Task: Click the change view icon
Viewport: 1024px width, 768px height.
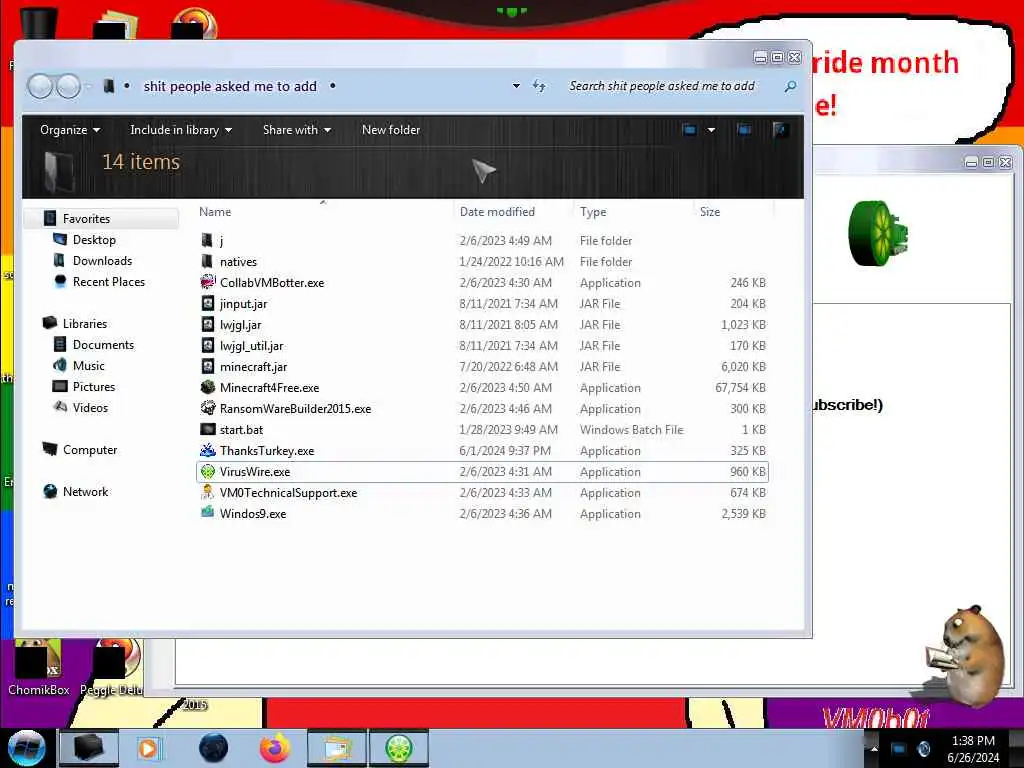Action: click(x=689, y=129)
